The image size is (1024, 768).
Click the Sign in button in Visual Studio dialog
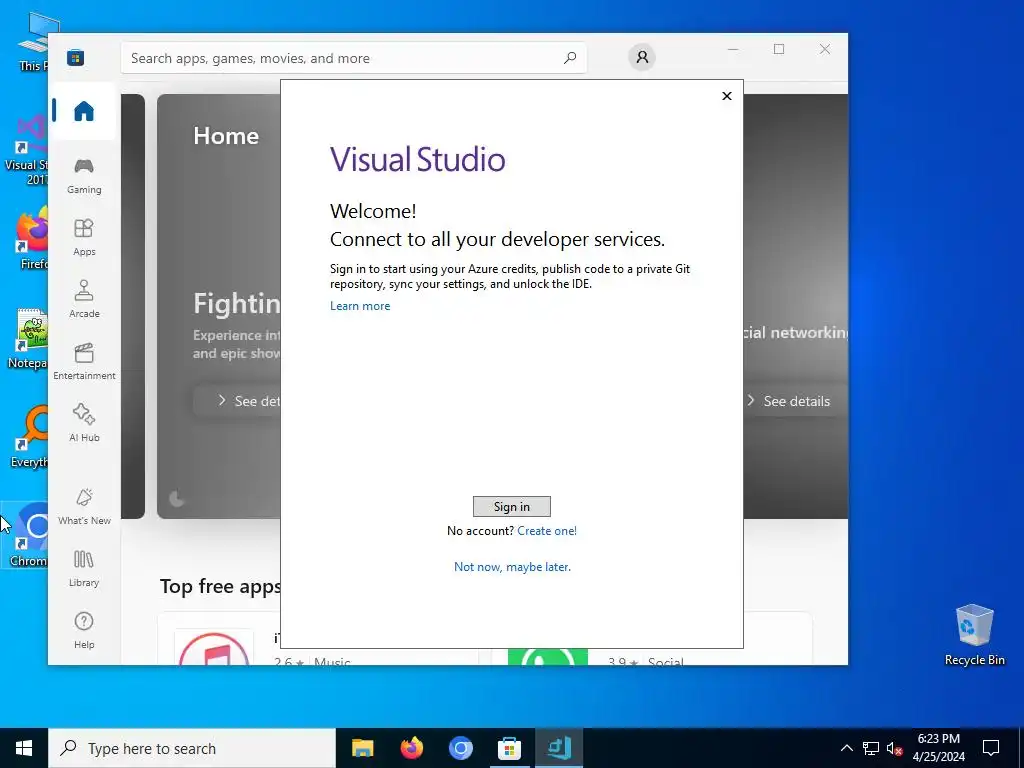click(511, 507)
